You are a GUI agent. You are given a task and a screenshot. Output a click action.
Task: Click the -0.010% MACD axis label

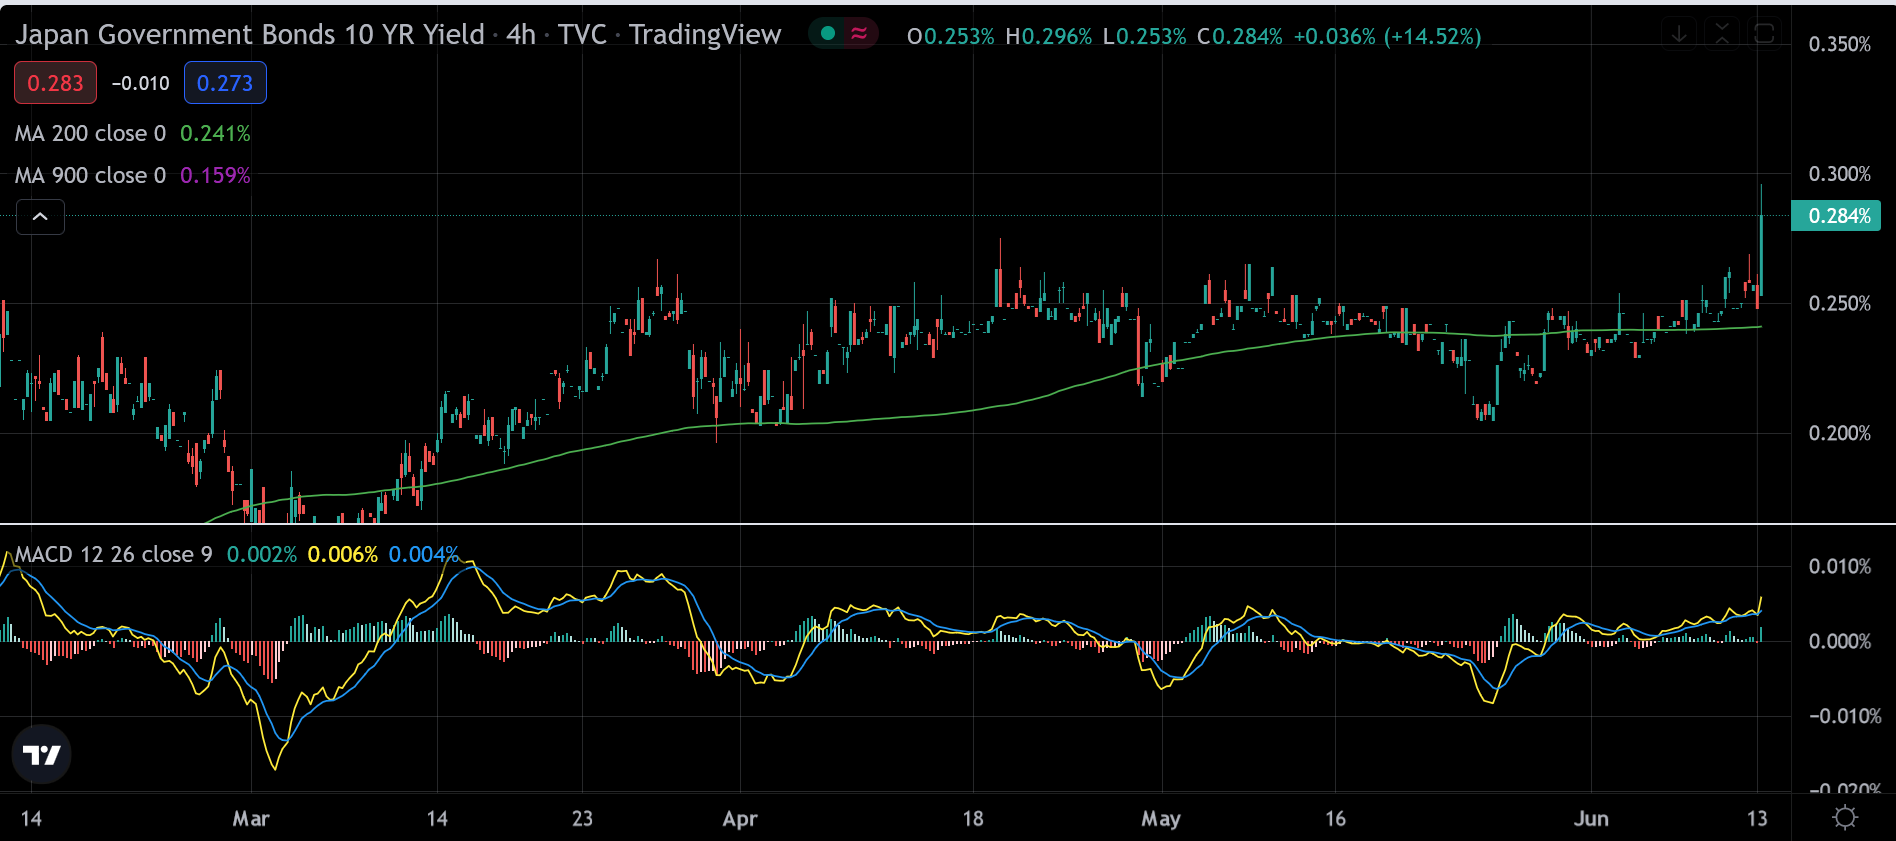(1845, 716)
